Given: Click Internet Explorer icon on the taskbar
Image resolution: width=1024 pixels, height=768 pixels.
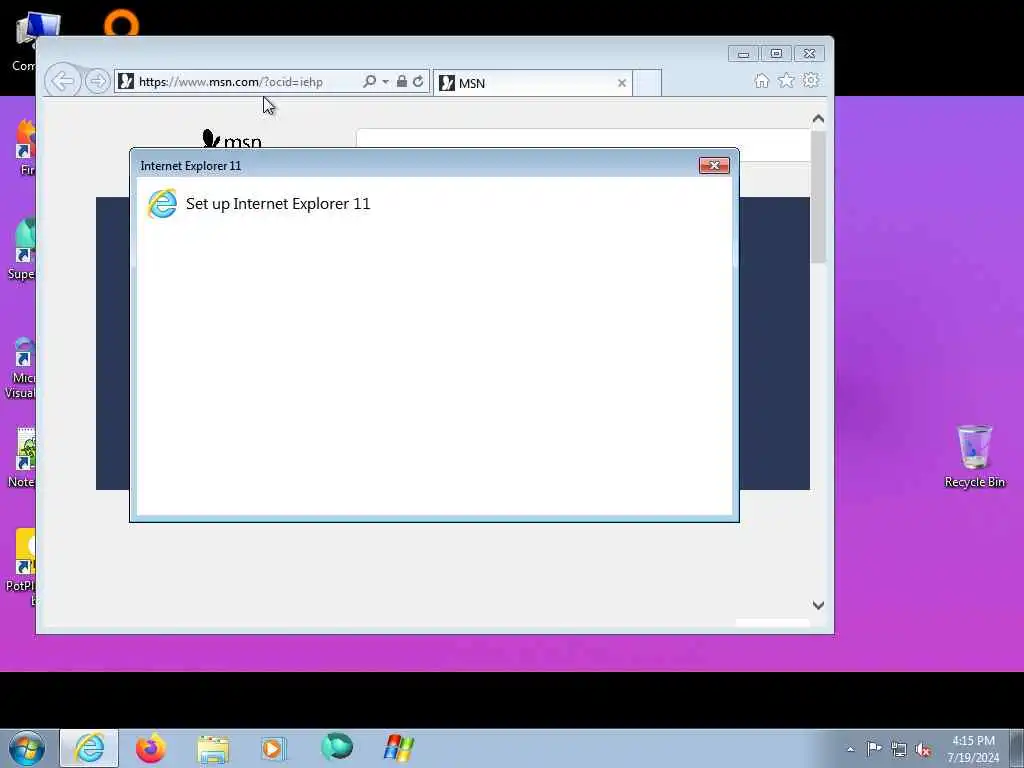Looking at the screenshot, I should [x=89, y=748].
